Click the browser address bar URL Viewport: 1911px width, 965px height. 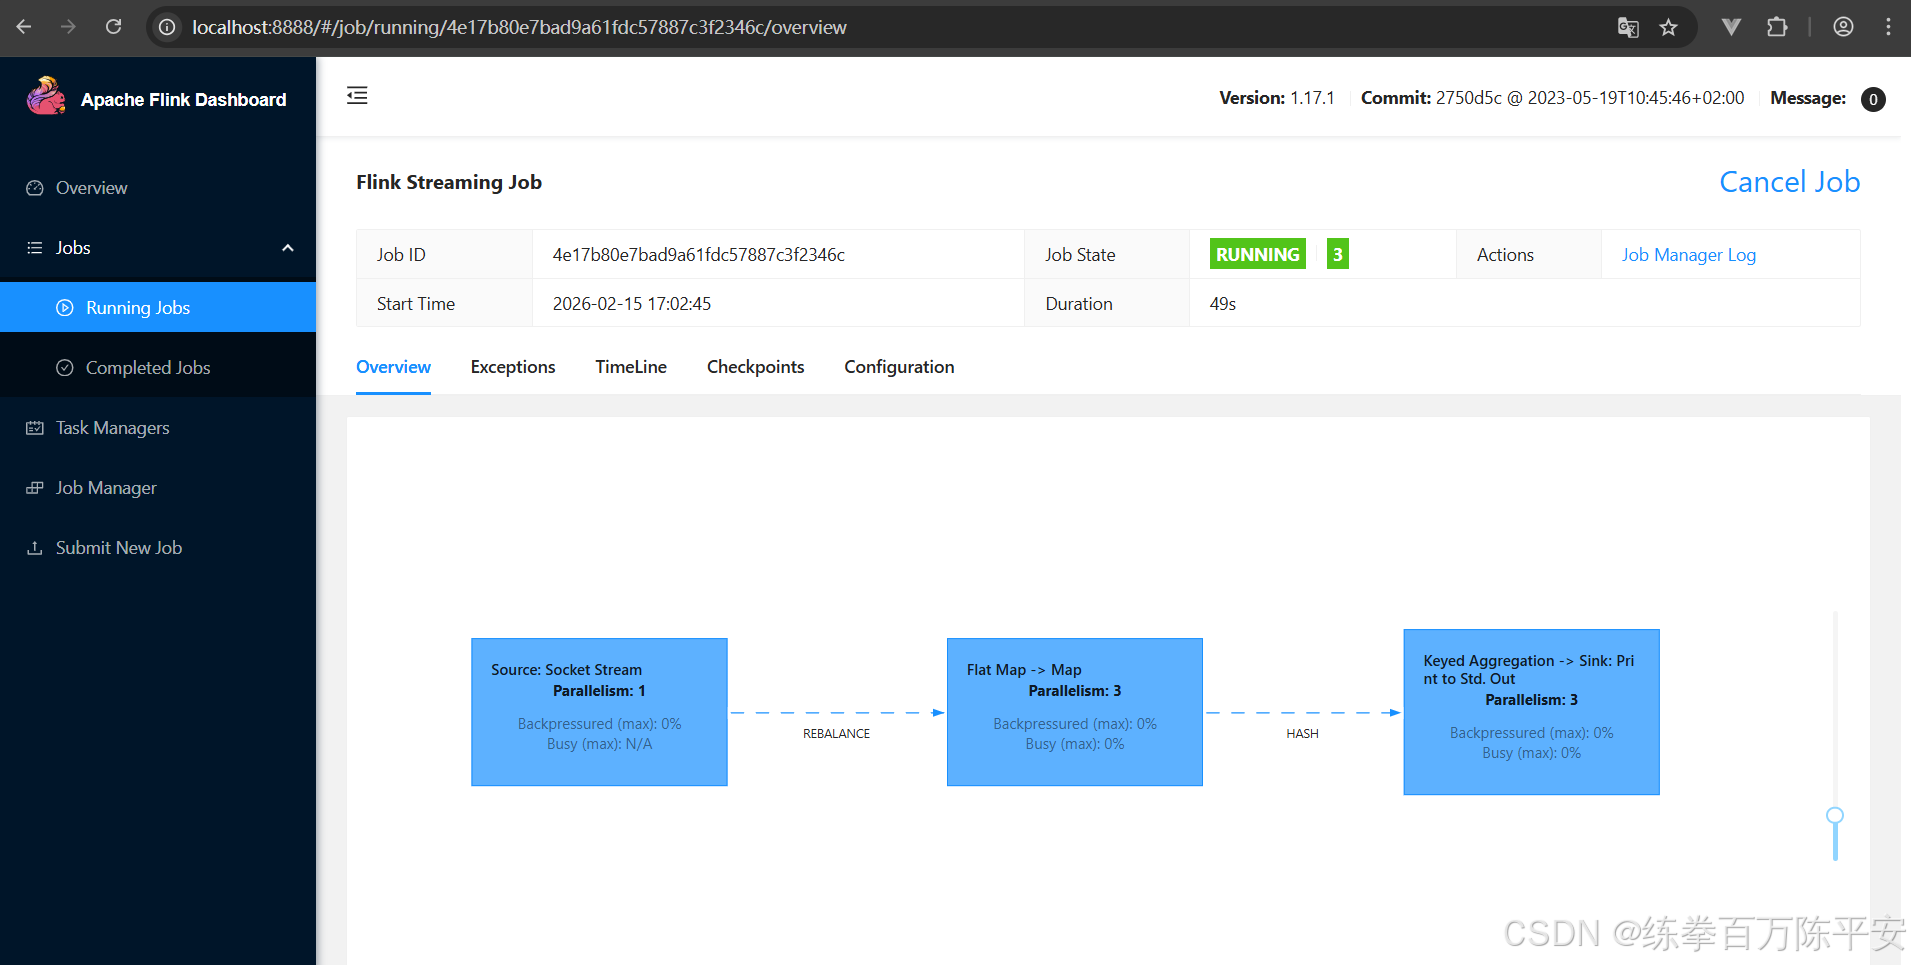tap(519, 27)
